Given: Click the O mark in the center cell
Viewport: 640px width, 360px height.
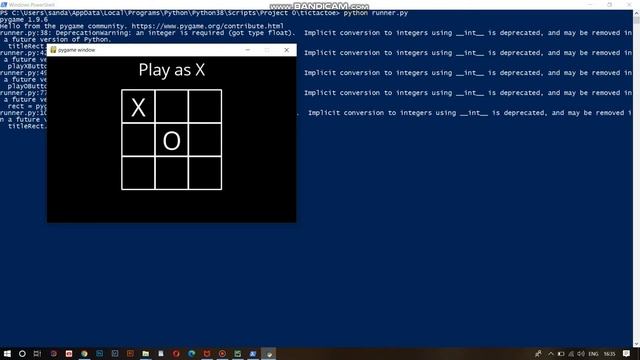Looking at the screenshot, I should pyautogui.click(x=171, y=141).
